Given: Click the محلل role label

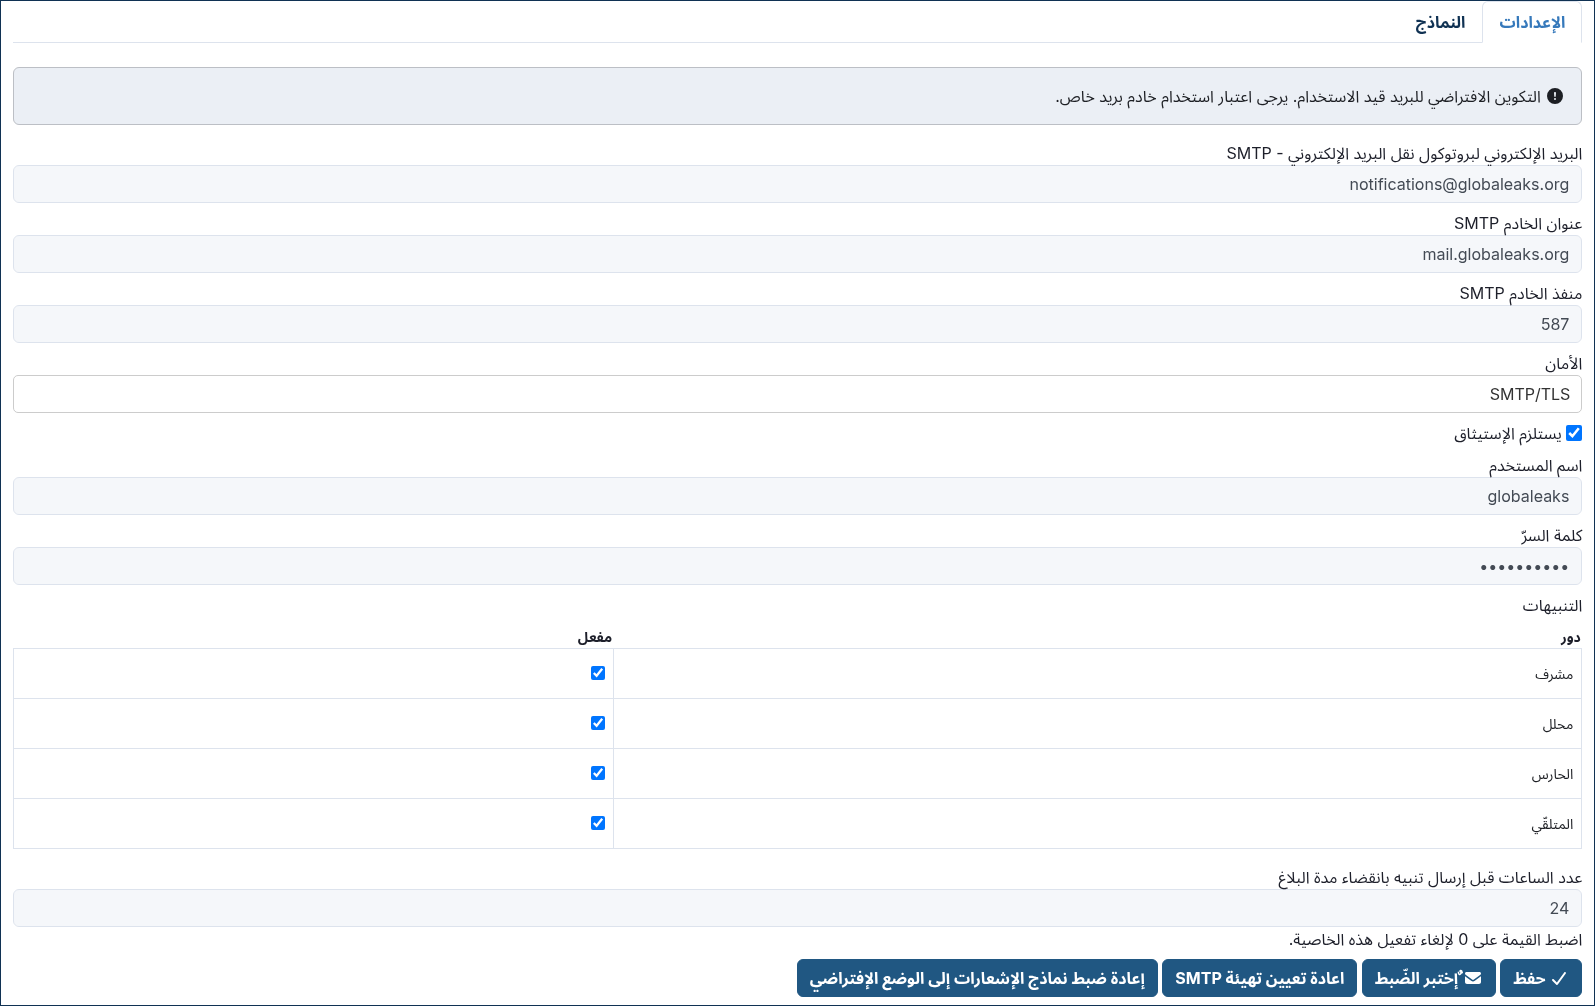Looking at the screenshot, I should click(1557, 724).
